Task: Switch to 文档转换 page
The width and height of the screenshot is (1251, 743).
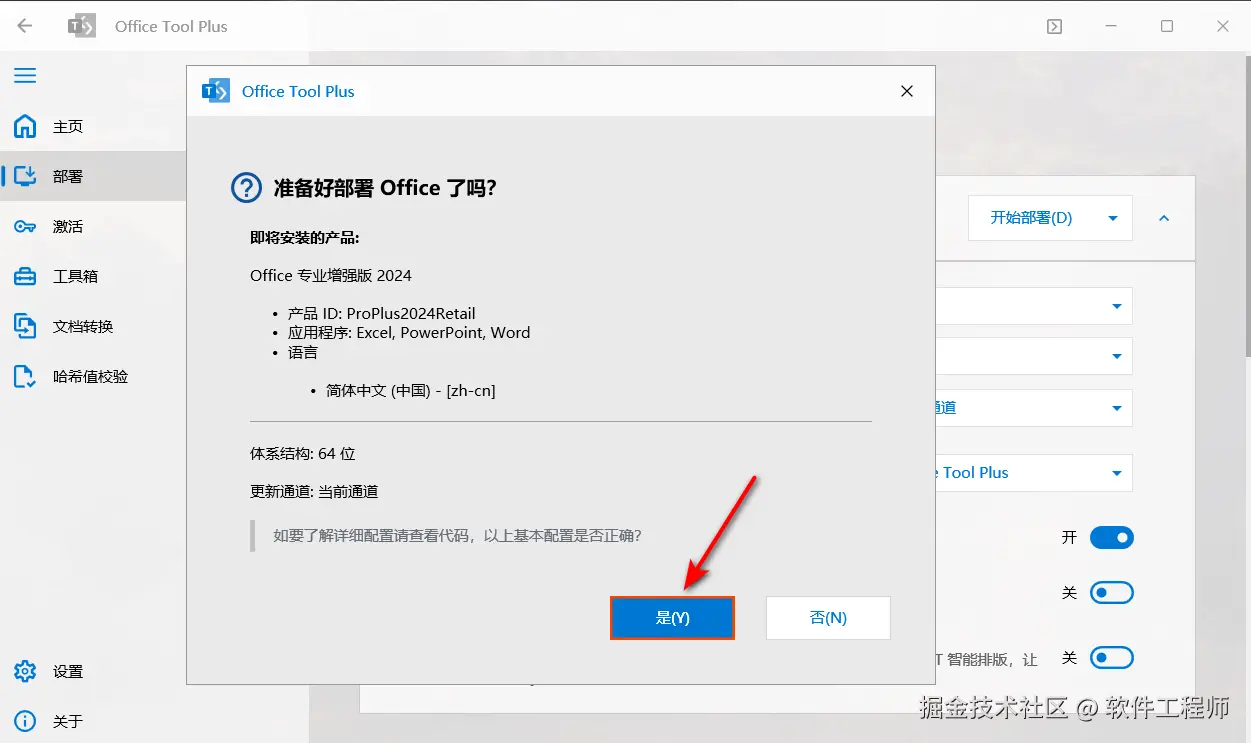Action: tap(93, 326)
